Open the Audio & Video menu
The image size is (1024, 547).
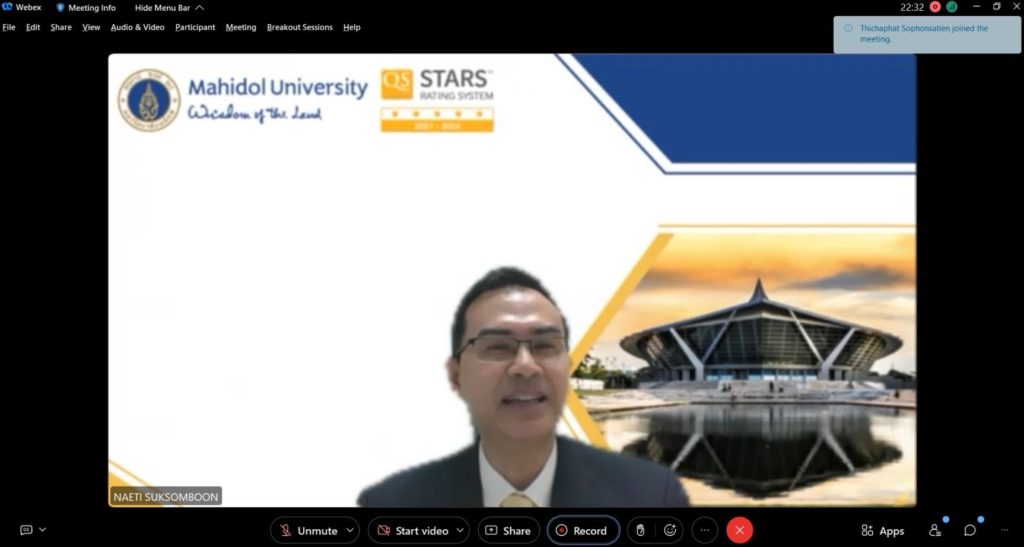coord(138,27)
